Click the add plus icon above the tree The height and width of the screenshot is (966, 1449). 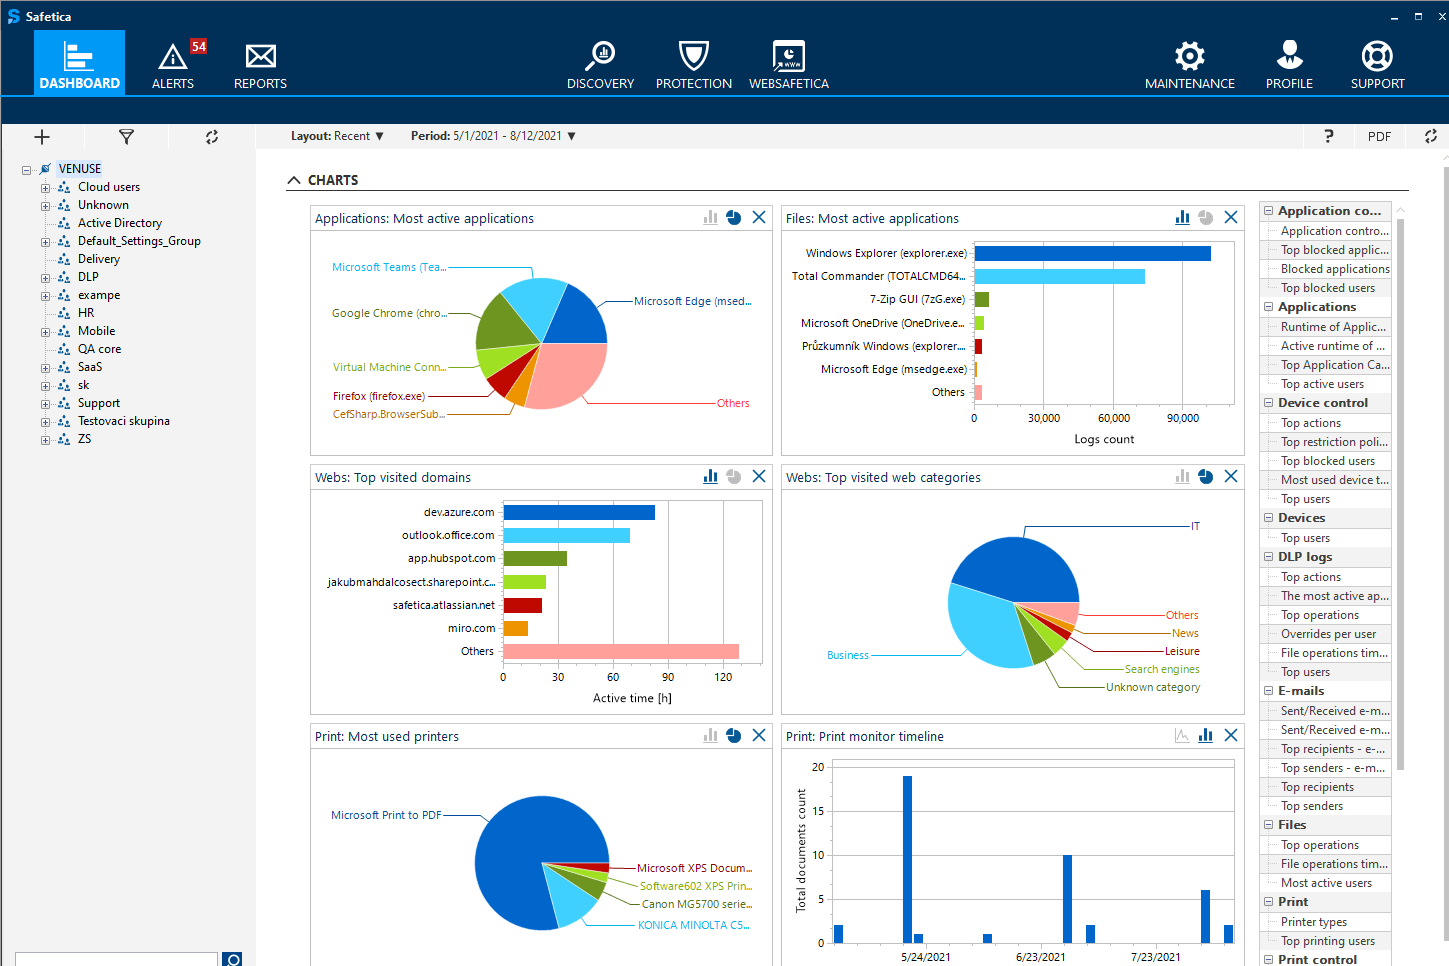click(x=42, y=137)
